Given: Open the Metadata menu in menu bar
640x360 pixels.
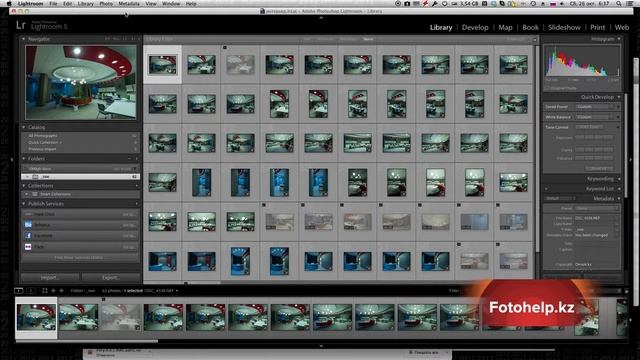Looking at the screenshot, I should tap(129, 4).
